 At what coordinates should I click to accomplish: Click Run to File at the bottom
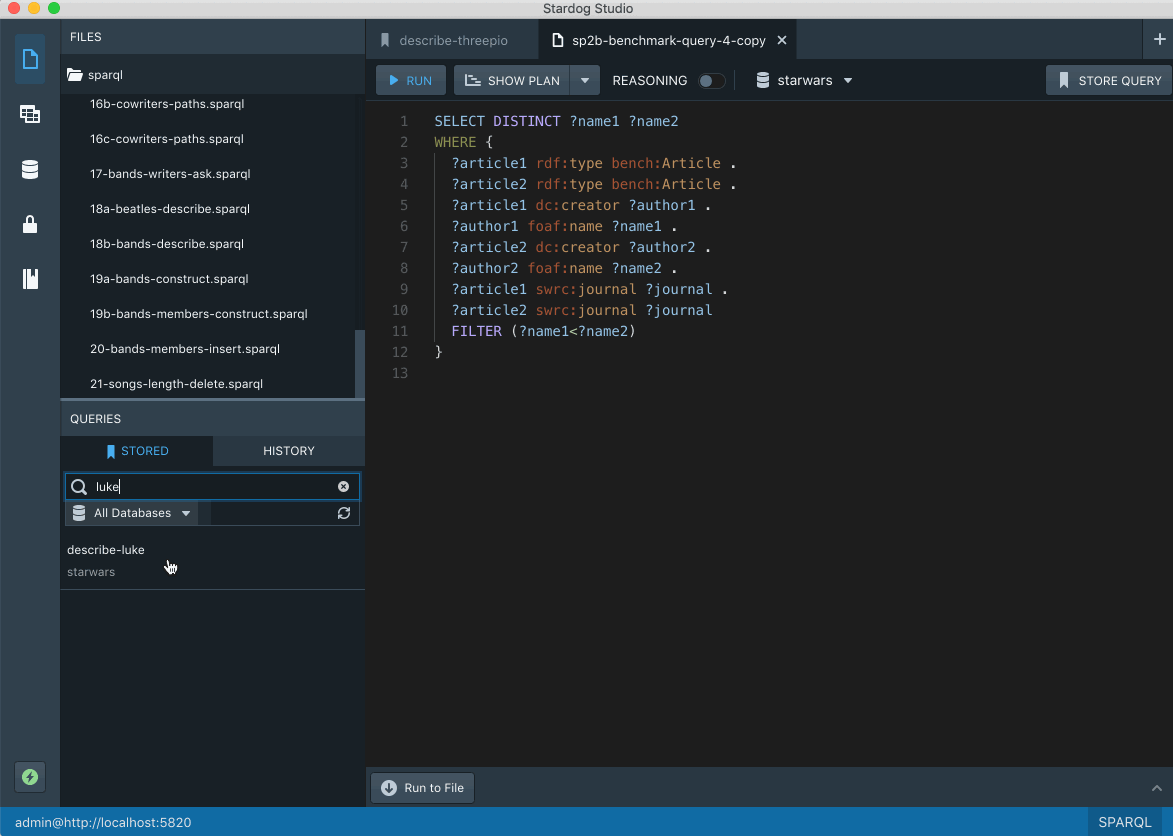pyautogui.click(x=421, y=787)
